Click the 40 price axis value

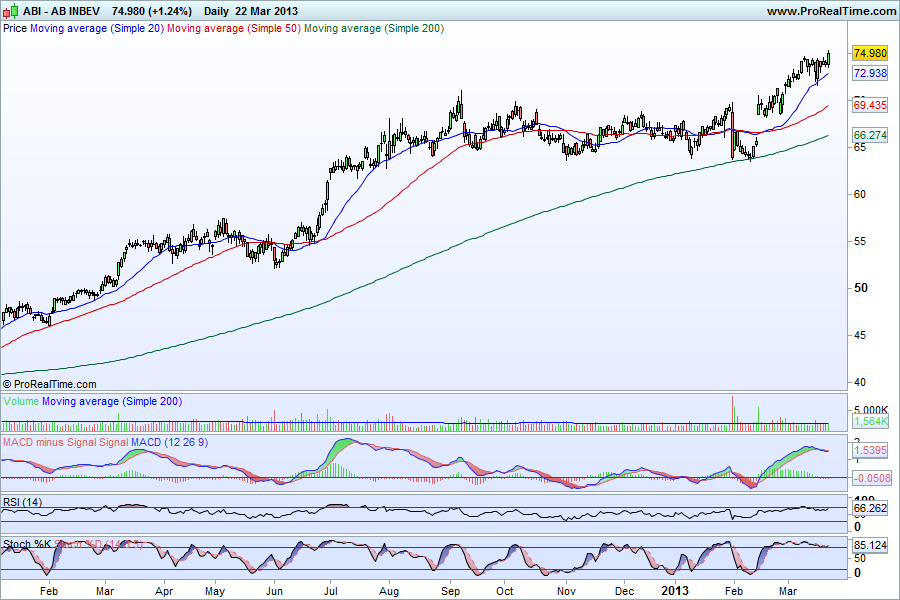(x=859, y=382)
